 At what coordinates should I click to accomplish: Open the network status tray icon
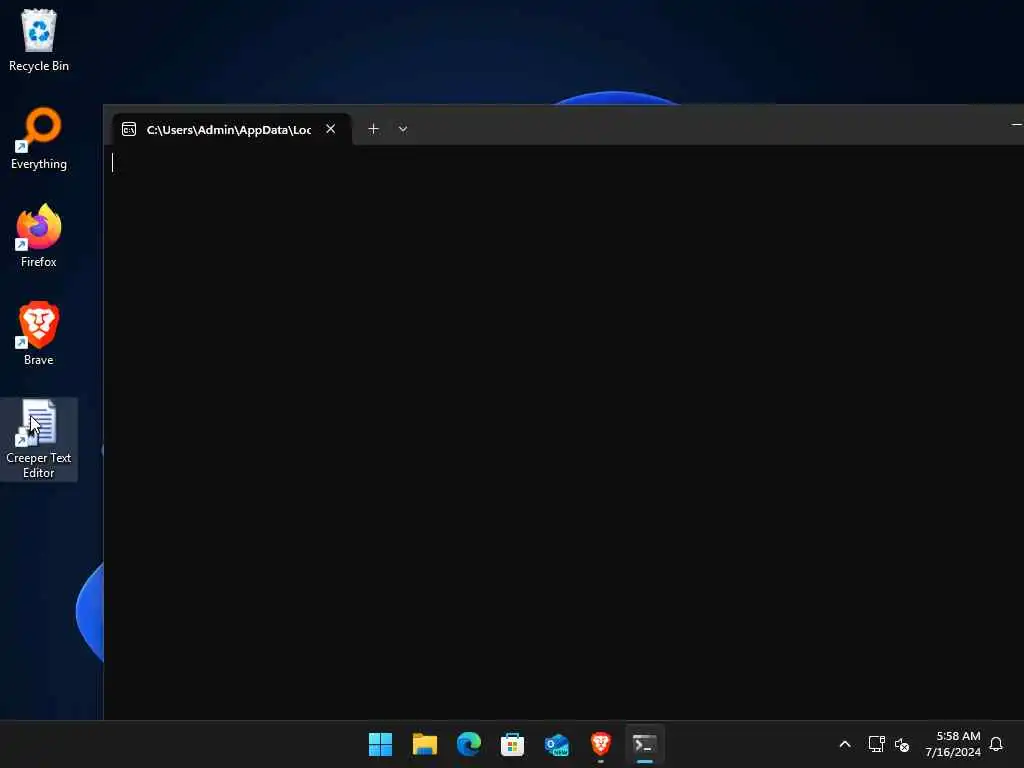click(x=876, y=744)
